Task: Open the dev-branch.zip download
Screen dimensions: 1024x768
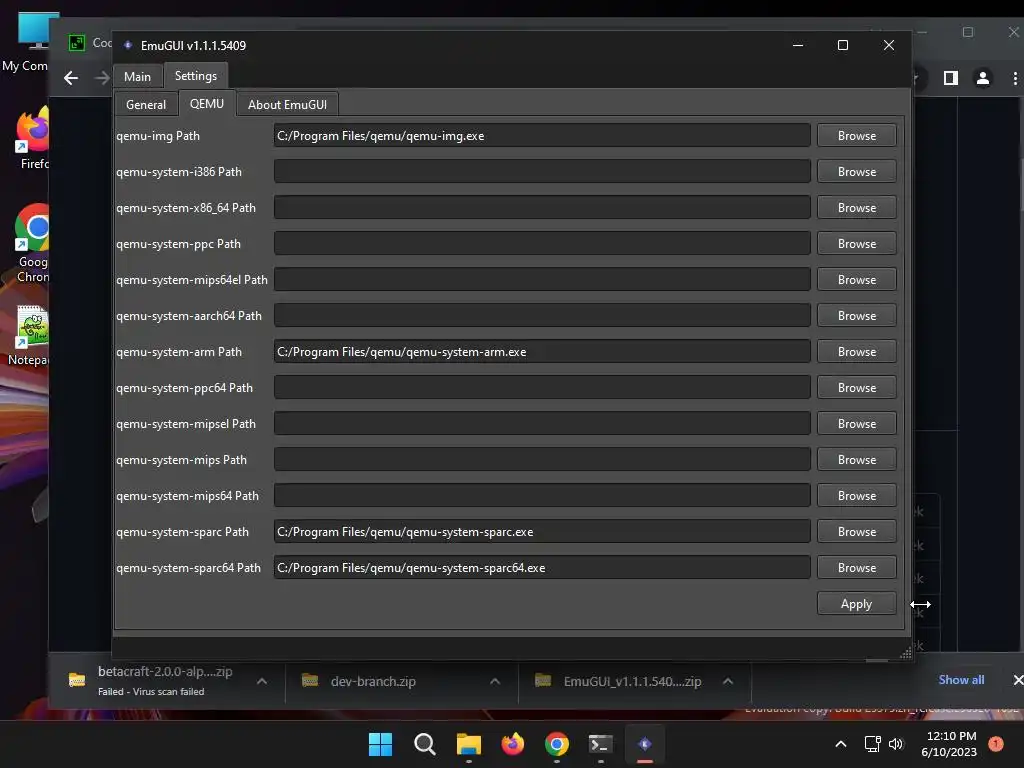Action: click(373, 681)
